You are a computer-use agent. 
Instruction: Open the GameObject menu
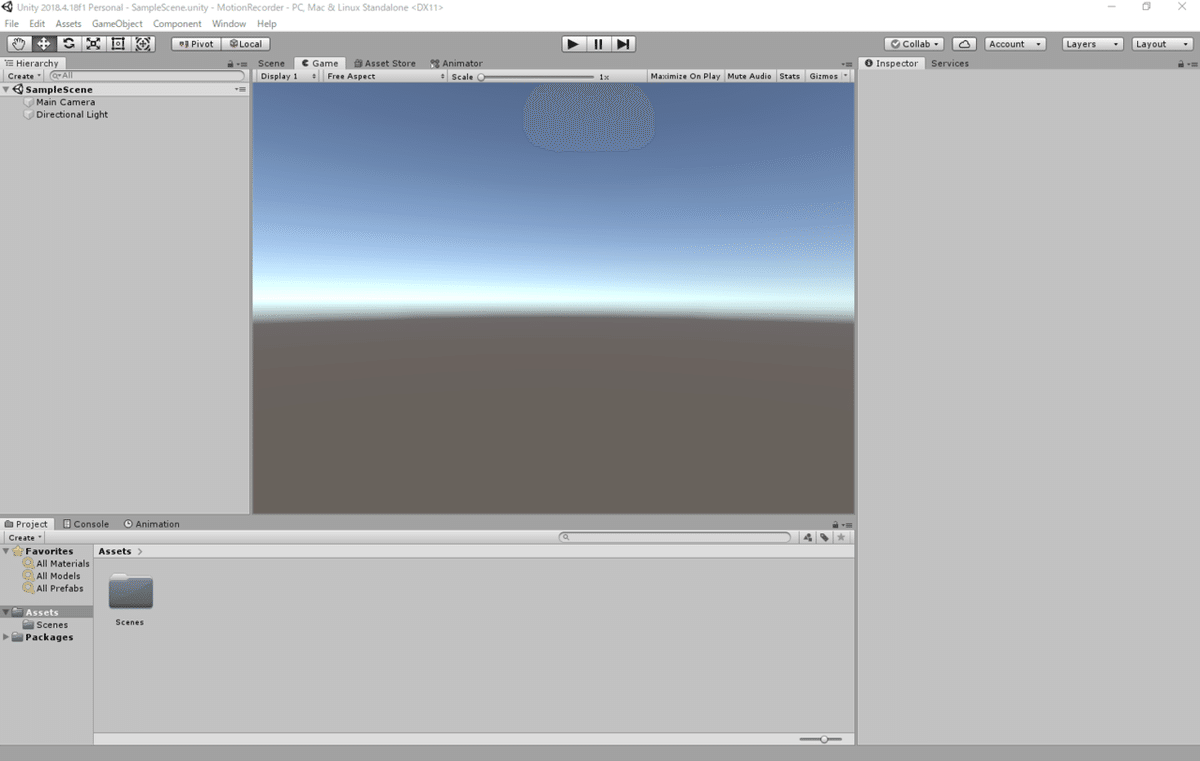[x=117, y=23]
